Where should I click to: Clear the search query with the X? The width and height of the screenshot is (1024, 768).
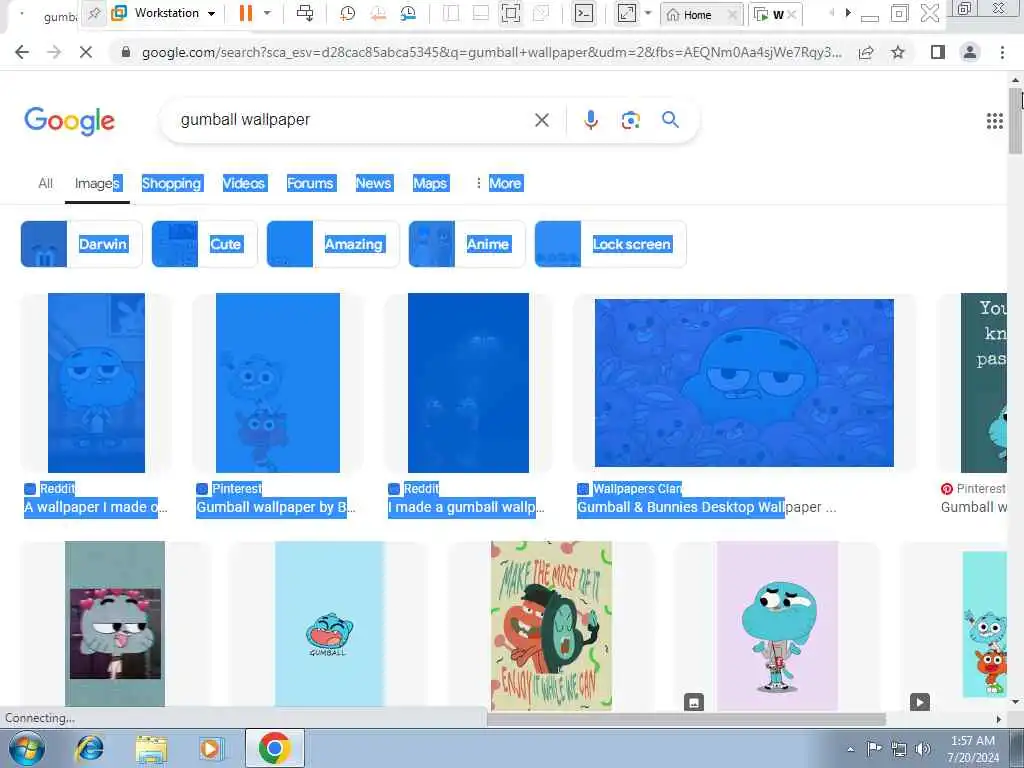point(541,120)
